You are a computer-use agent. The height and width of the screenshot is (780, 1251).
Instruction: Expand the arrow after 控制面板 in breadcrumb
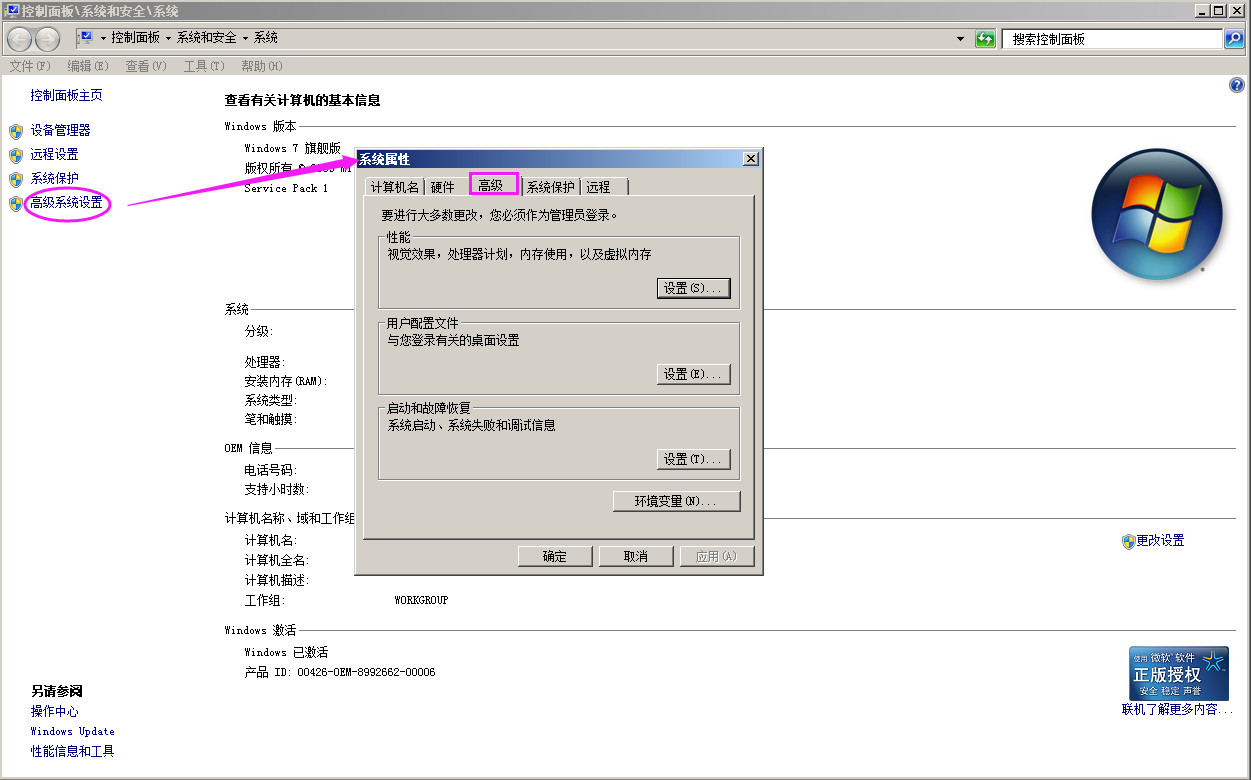pos(168,38)
